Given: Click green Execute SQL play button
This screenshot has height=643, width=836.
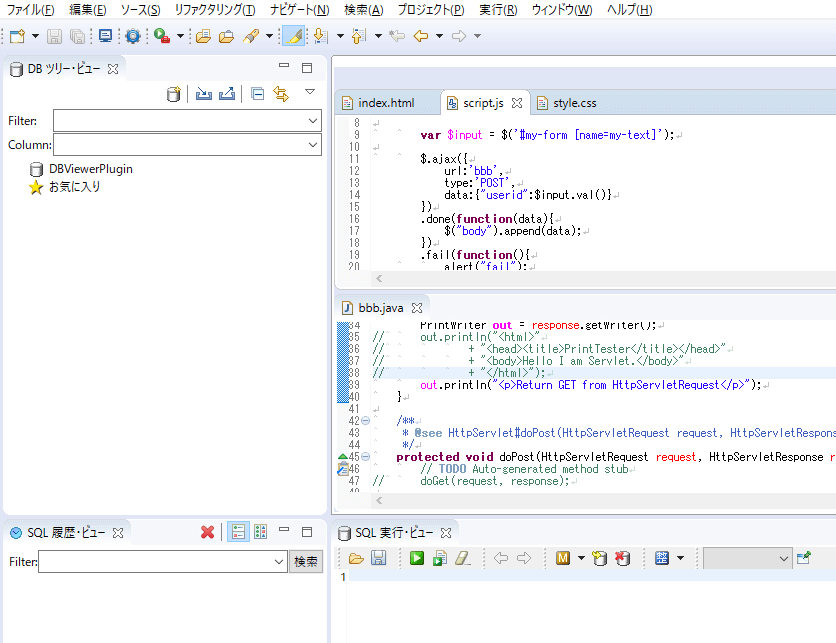Looking at the screenshot, I should tap(417, 558).
